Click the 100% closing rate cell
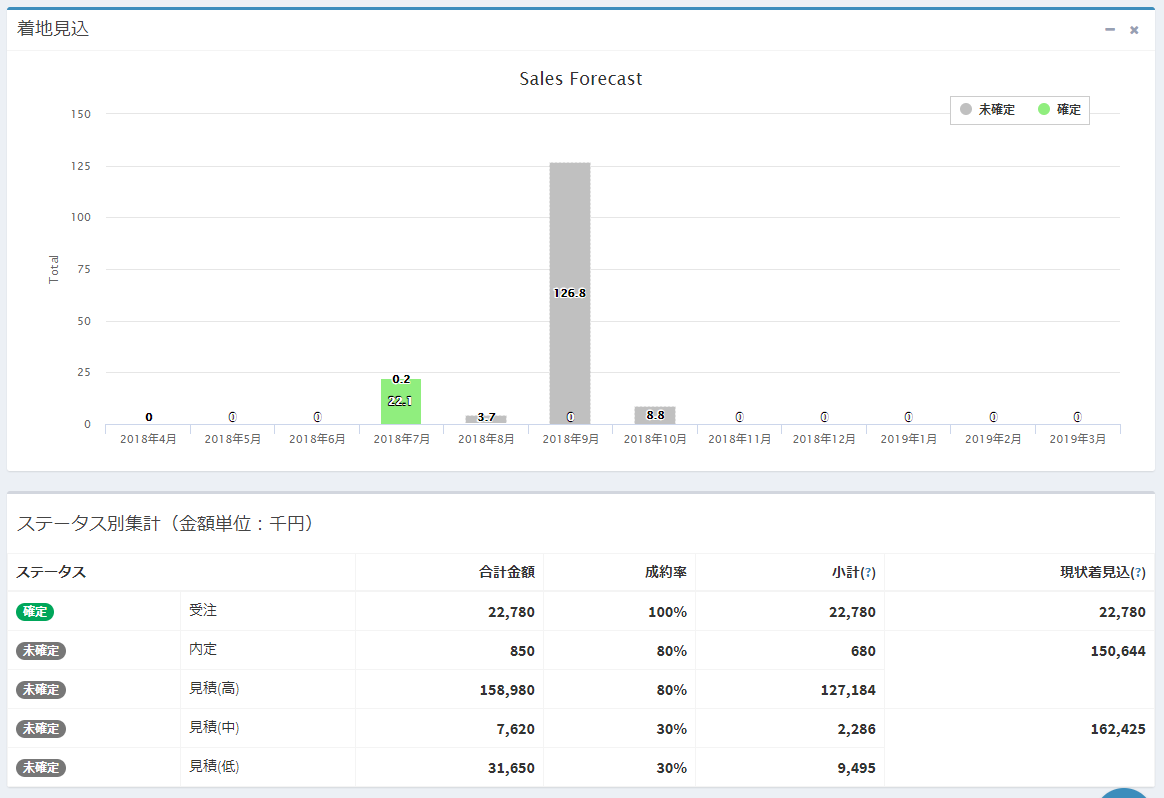 pyautogui.click(x=667, y=612)
